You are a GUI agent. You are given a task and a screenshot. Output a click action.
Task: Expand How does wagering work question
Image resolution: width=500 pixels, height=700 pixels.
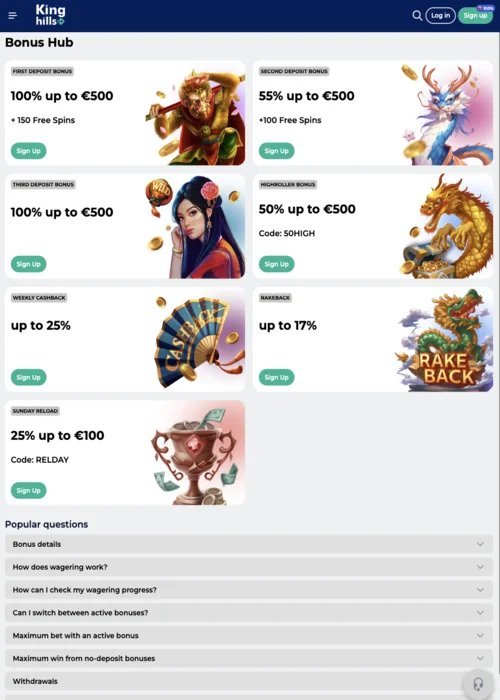click(249, 567)
